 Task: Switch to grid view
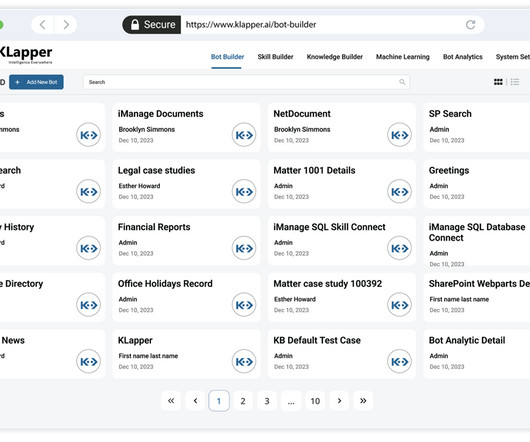(x=498, y=82)
